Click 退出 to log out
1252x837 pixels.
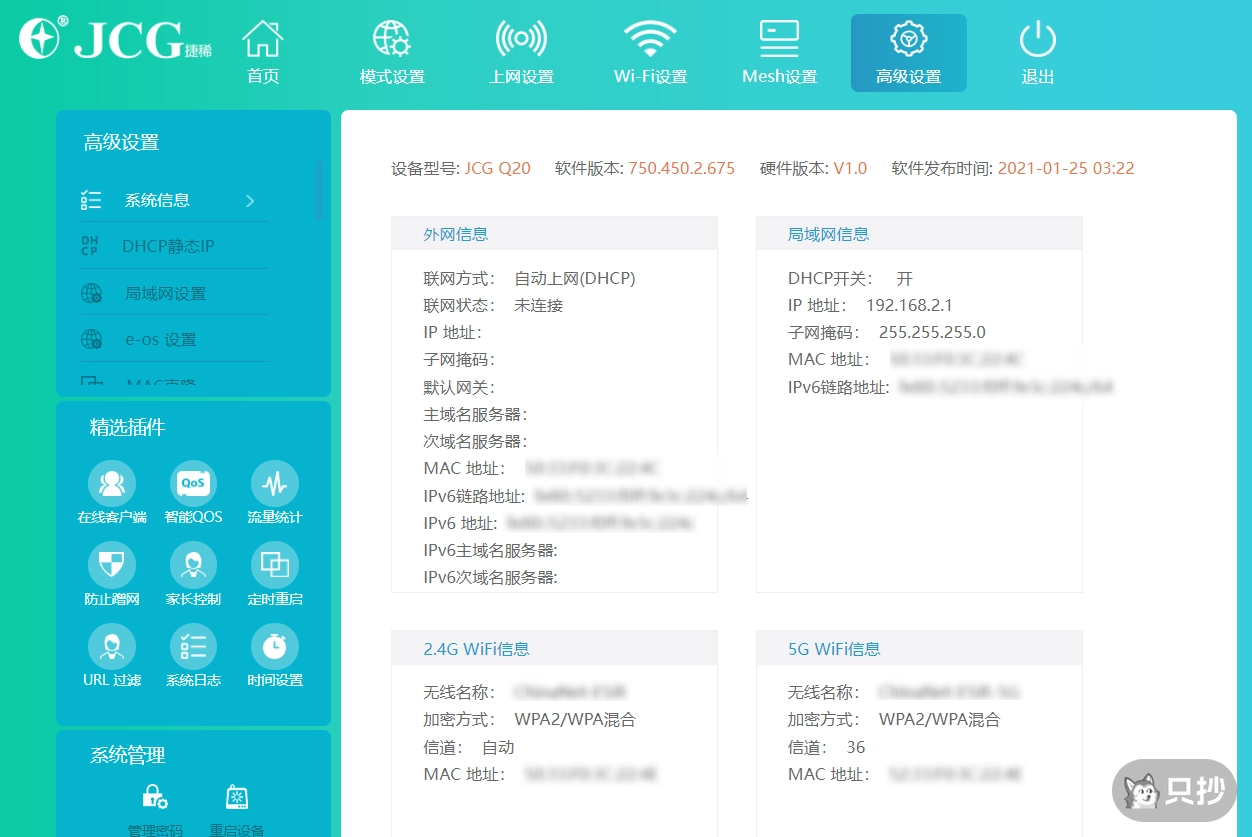click(1037, 50)
